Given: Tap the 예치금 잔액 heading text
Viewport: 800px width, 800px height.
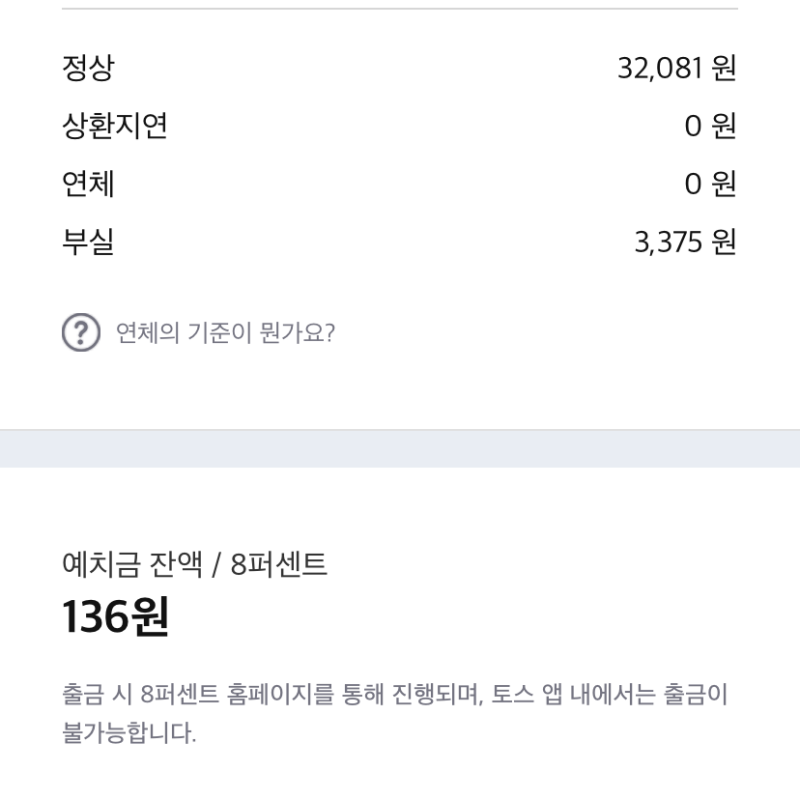Looking at the screenshot, I should [x=132, y=564].
